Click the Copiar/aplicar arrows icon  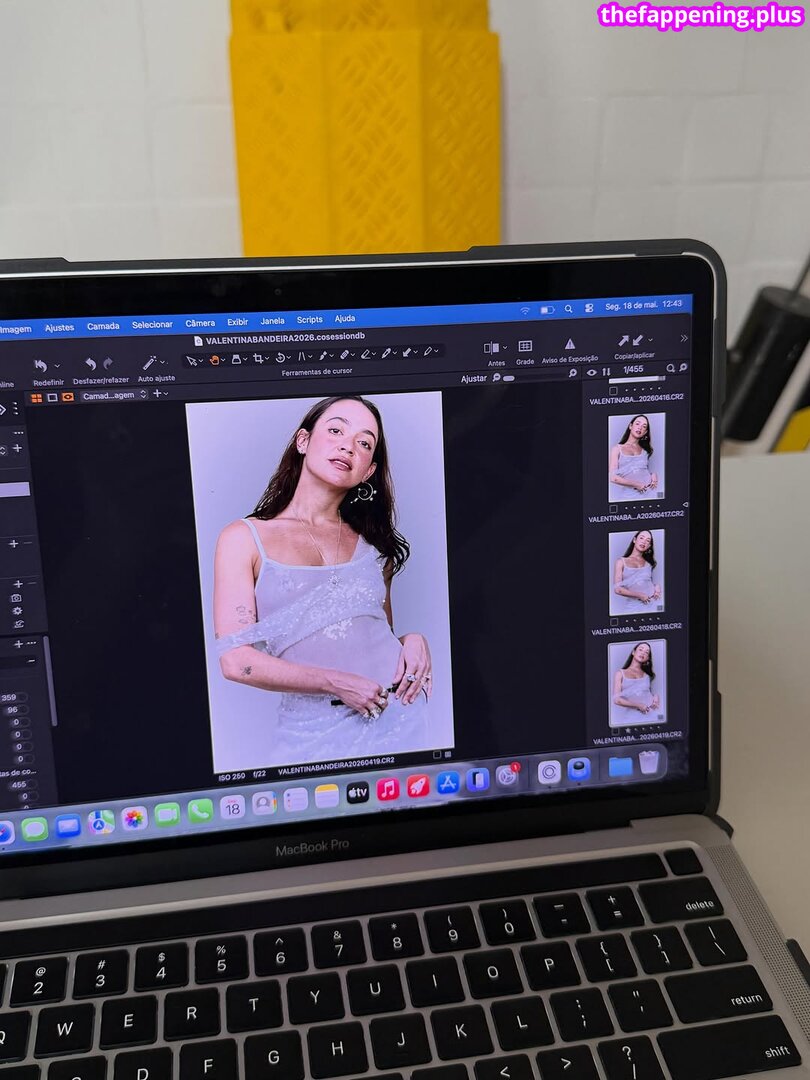click(x=630, y=340)
